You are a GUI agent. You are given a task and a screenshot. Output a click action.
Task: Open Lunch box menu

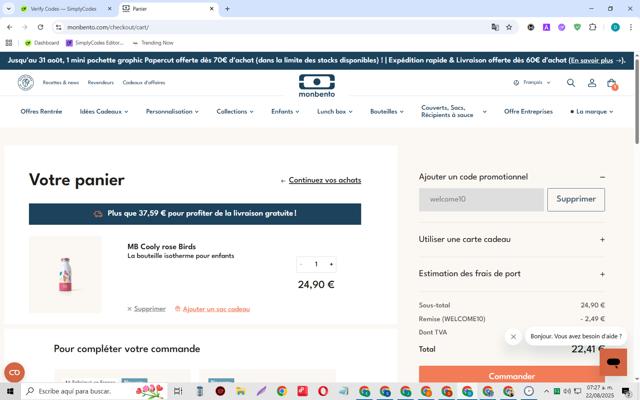[x=334, y=111]
